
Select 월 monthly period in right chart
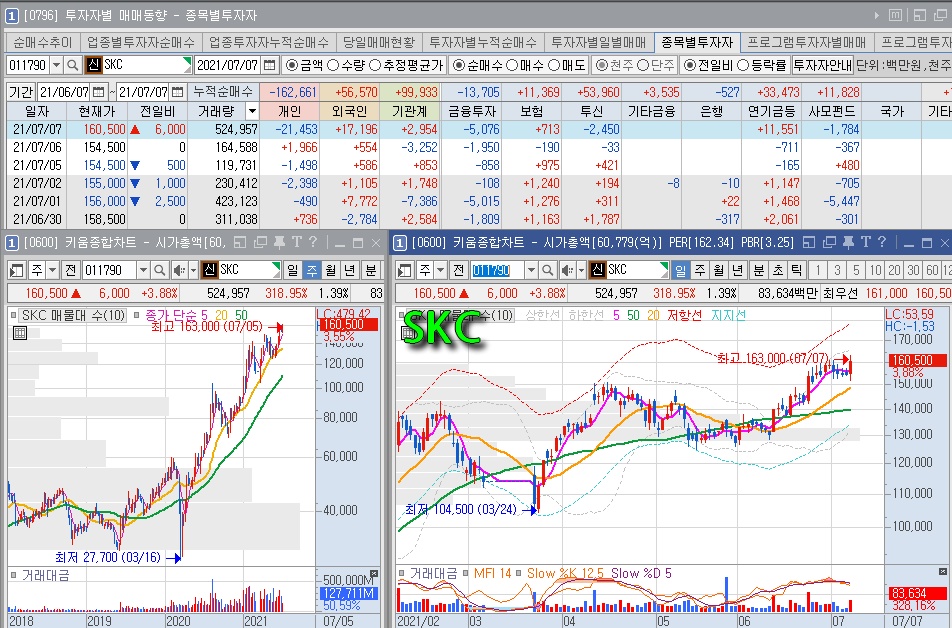(x=718, y=270)
